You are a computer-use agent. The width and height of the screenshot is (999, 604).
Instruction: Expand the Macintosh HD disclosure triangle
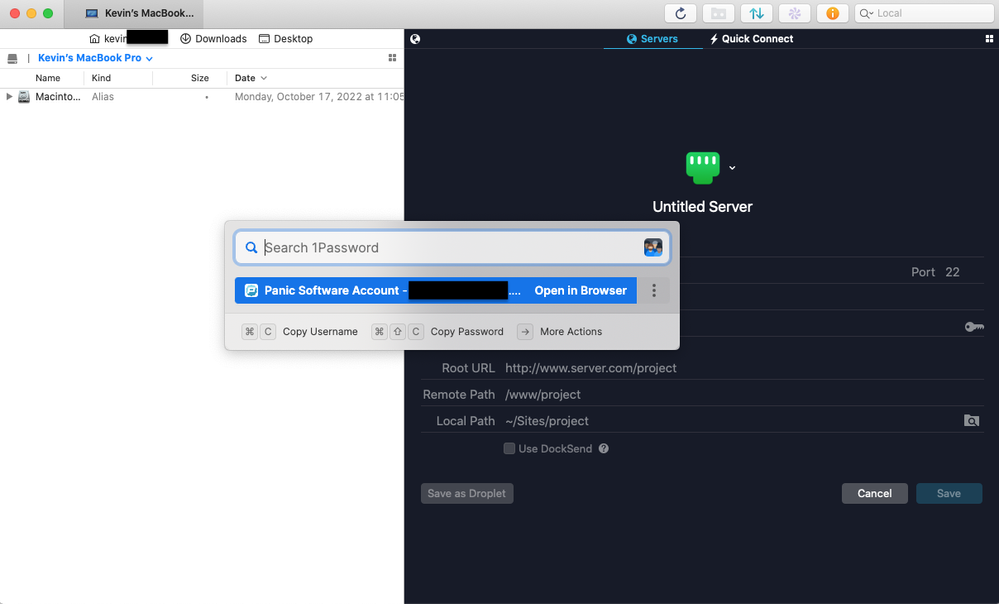pos(9,97)
